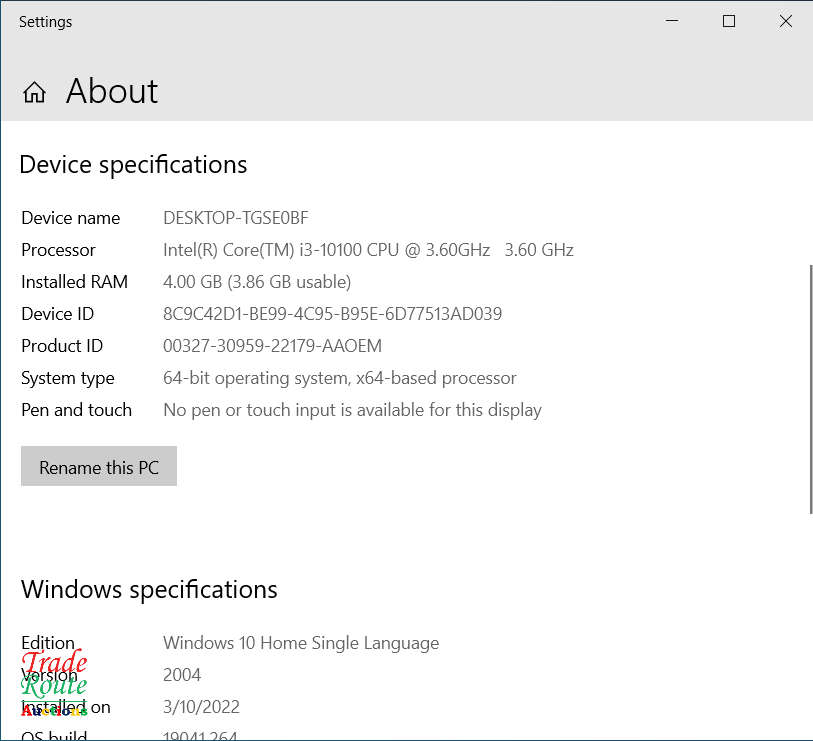Click the Trade Route watermark logo
The height and width of the screenshot is (741, 813).
tap(55, 684)
